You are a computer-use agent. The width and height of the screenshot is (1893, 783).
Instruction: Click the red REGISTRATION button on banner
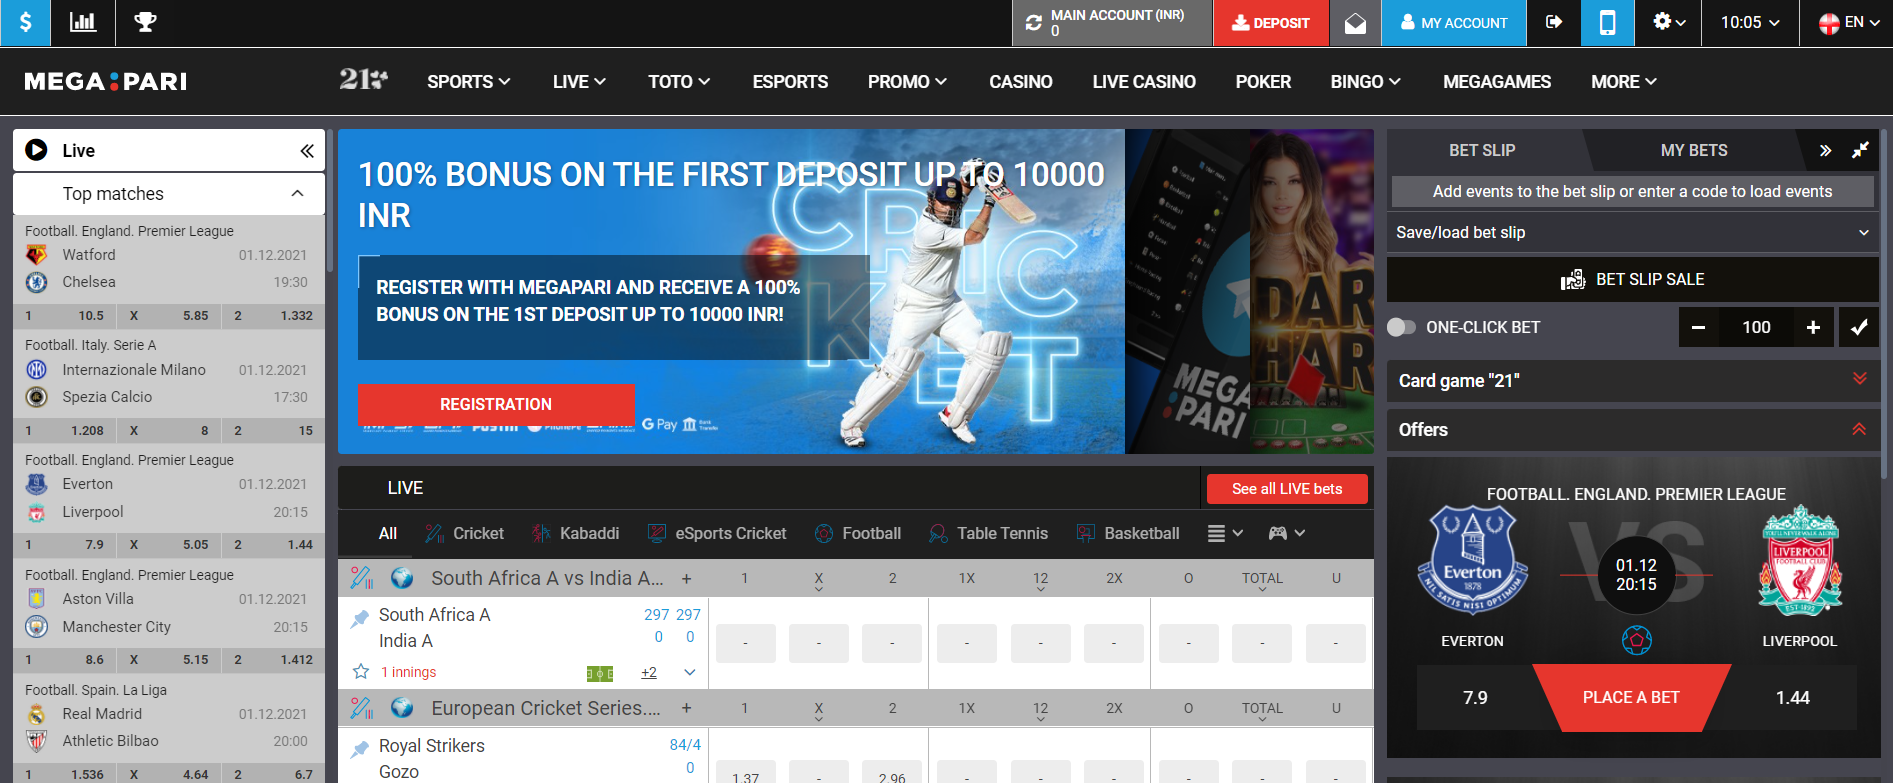[496, 404]
